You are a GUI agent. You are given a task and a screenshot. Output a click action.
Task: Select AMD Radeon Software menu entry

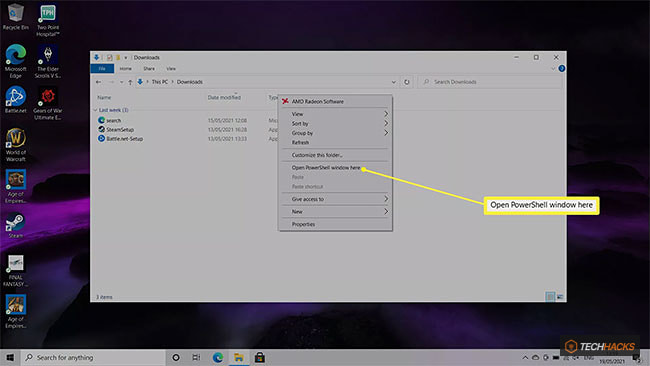pos(335,102)
